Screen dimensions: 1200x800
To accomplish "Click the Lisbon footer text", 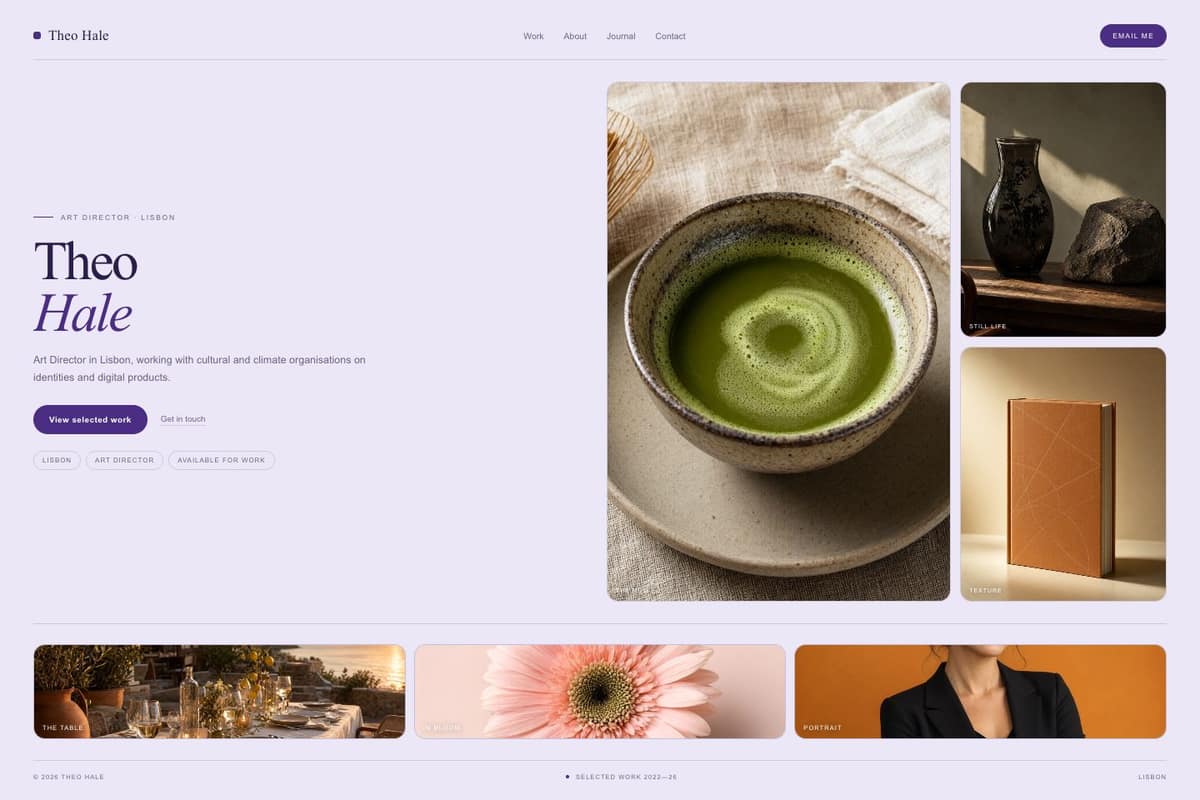I will [x=1152, y=777].
